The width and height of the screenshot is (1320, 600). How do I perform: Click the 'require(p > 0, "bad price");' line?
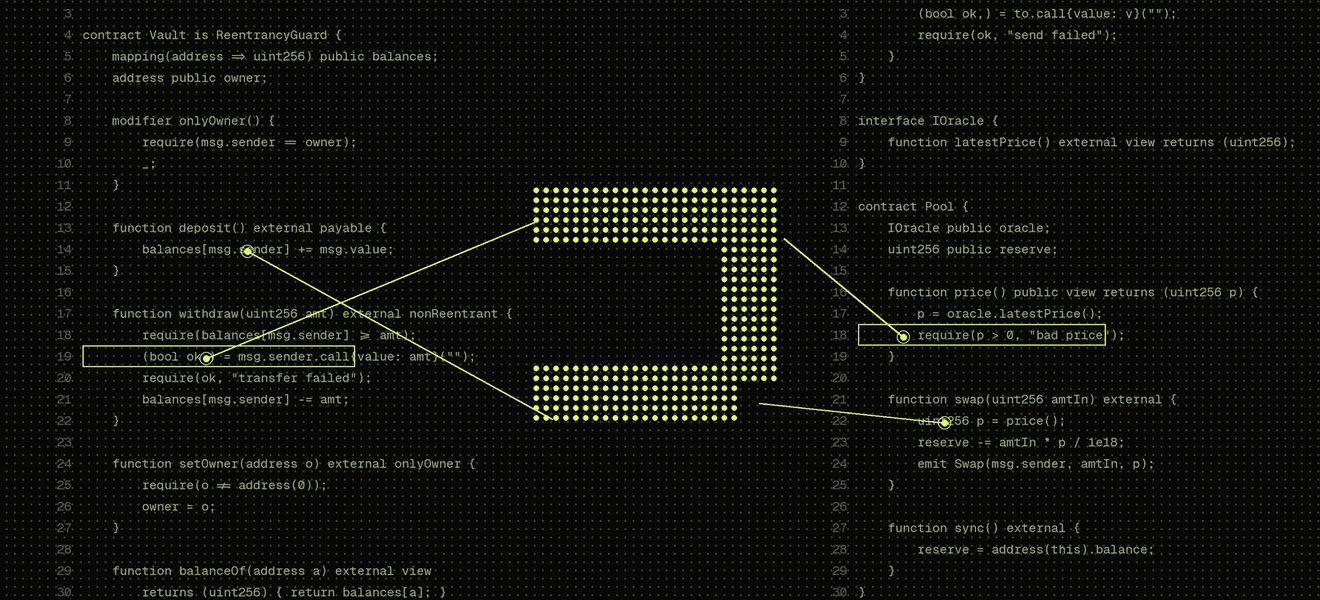click(x=1021, y=336)
